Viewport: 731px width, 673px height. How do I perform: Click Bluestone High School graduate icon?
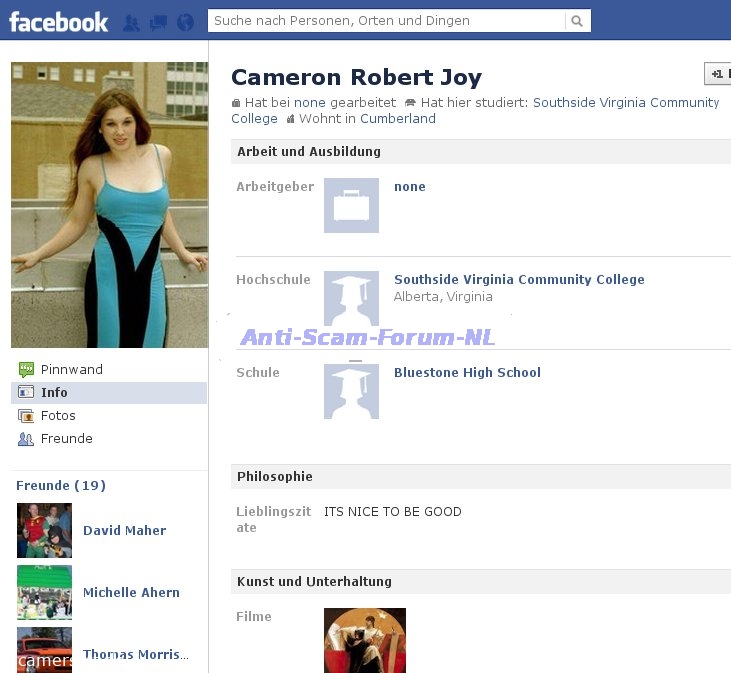(351, 390)
